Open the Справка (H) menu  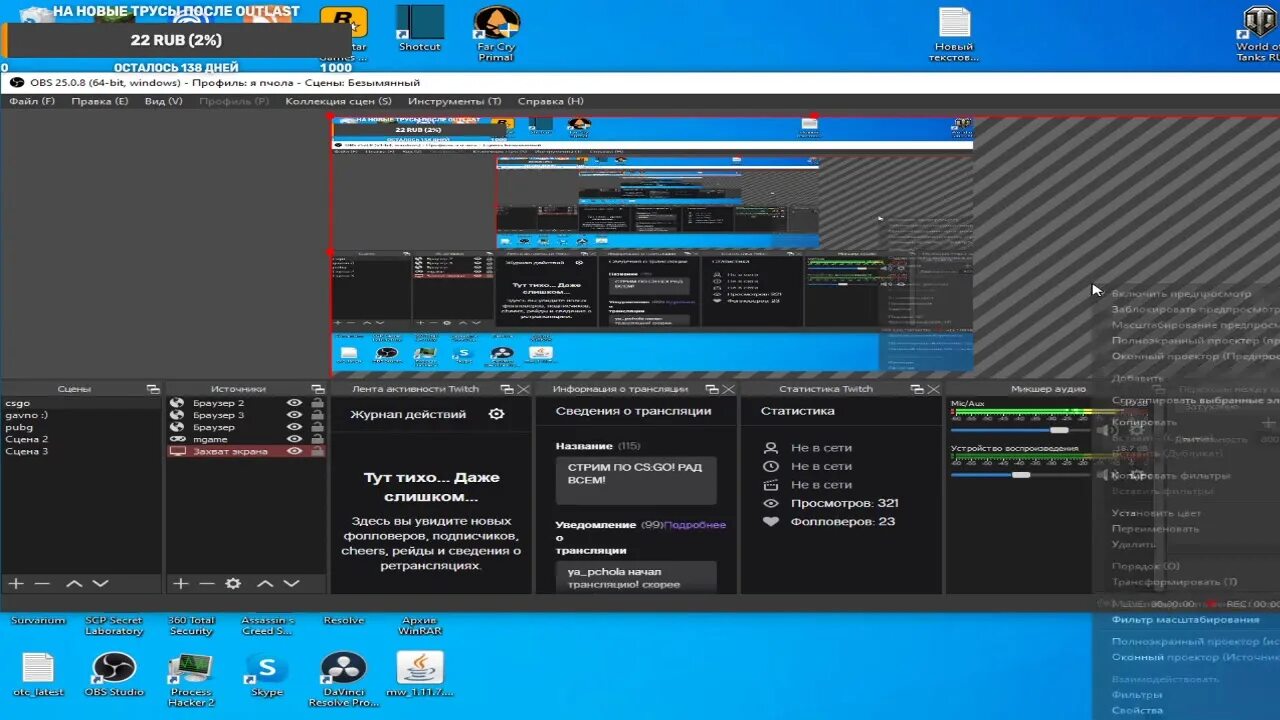550,101
